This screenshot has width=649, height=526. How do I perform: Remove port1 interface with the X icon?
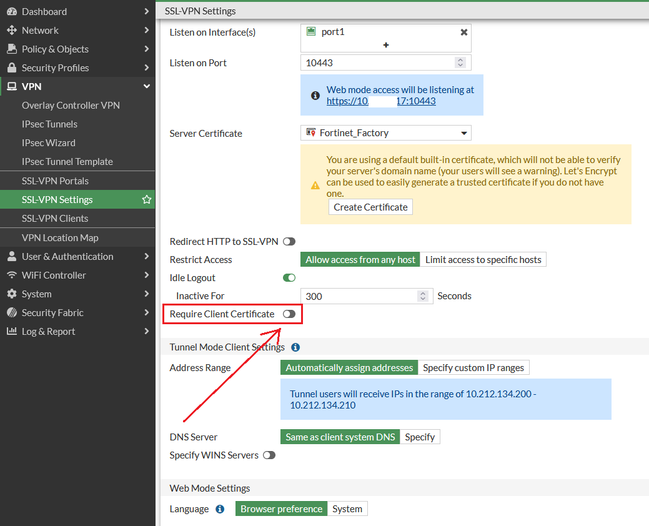[464, 32]
